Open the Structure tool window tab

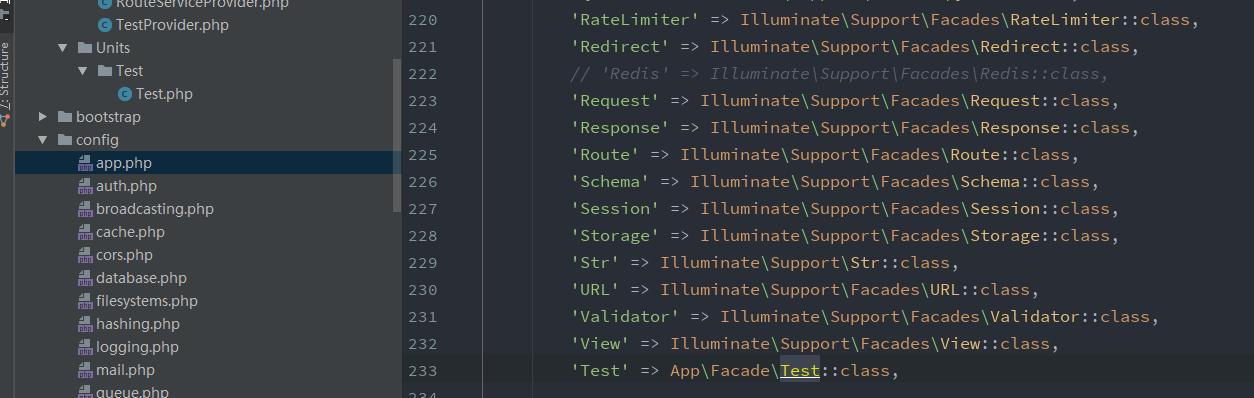point(6,75)
